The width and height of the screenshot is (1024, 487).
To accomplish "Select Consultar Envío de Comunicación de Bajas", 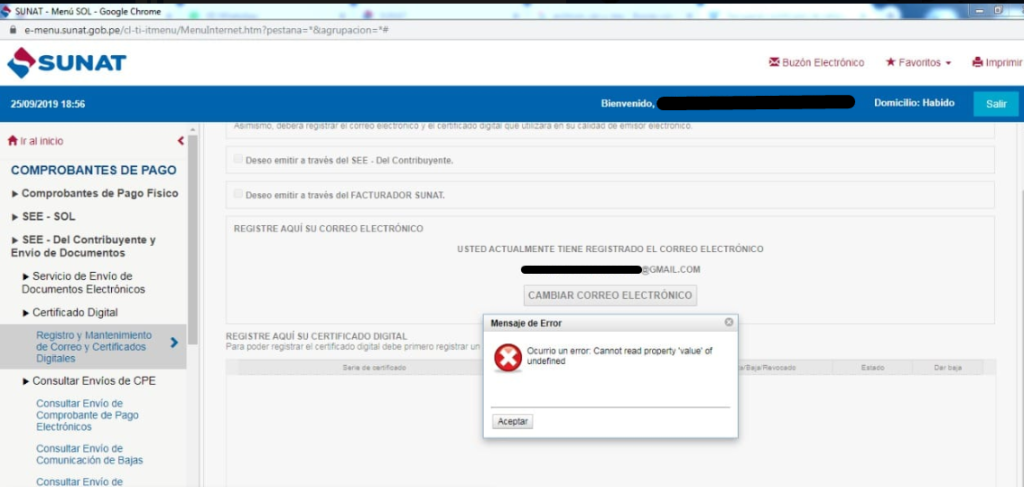I will point(89,454).
